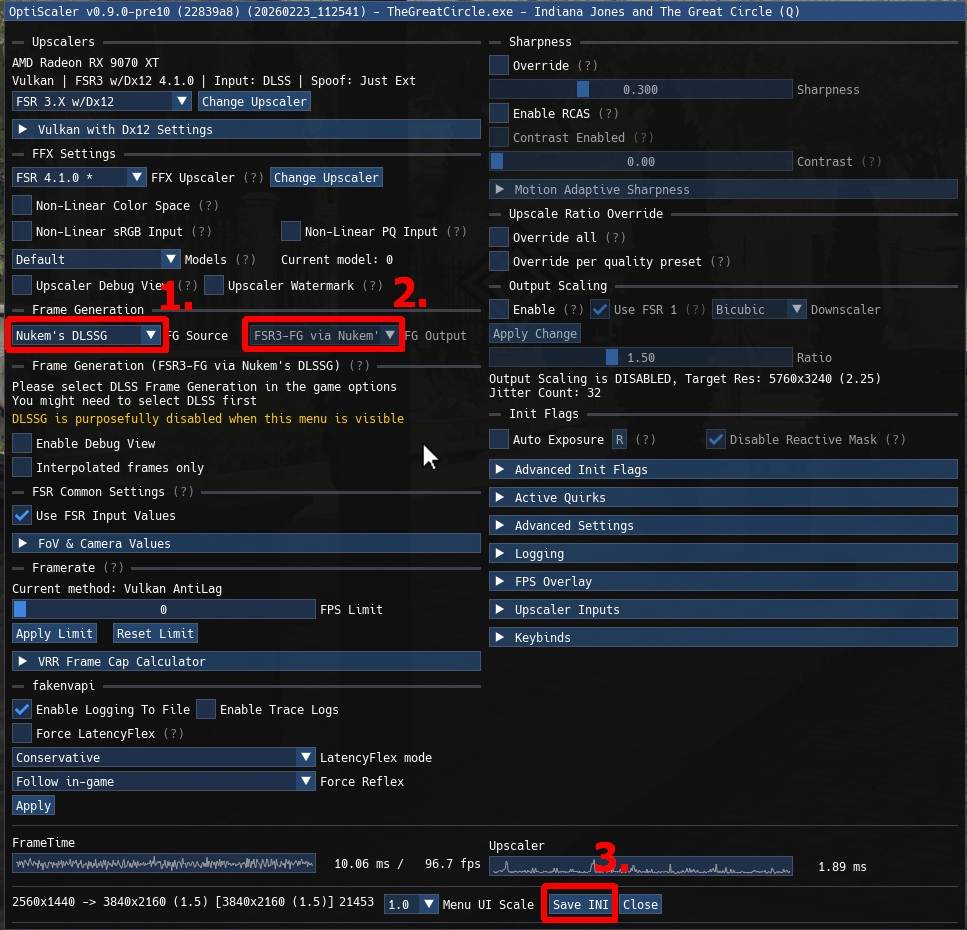967x930 pixels.
Task: Enable Non-Linear PQ Input checkbox
Action: pos(291,231)
